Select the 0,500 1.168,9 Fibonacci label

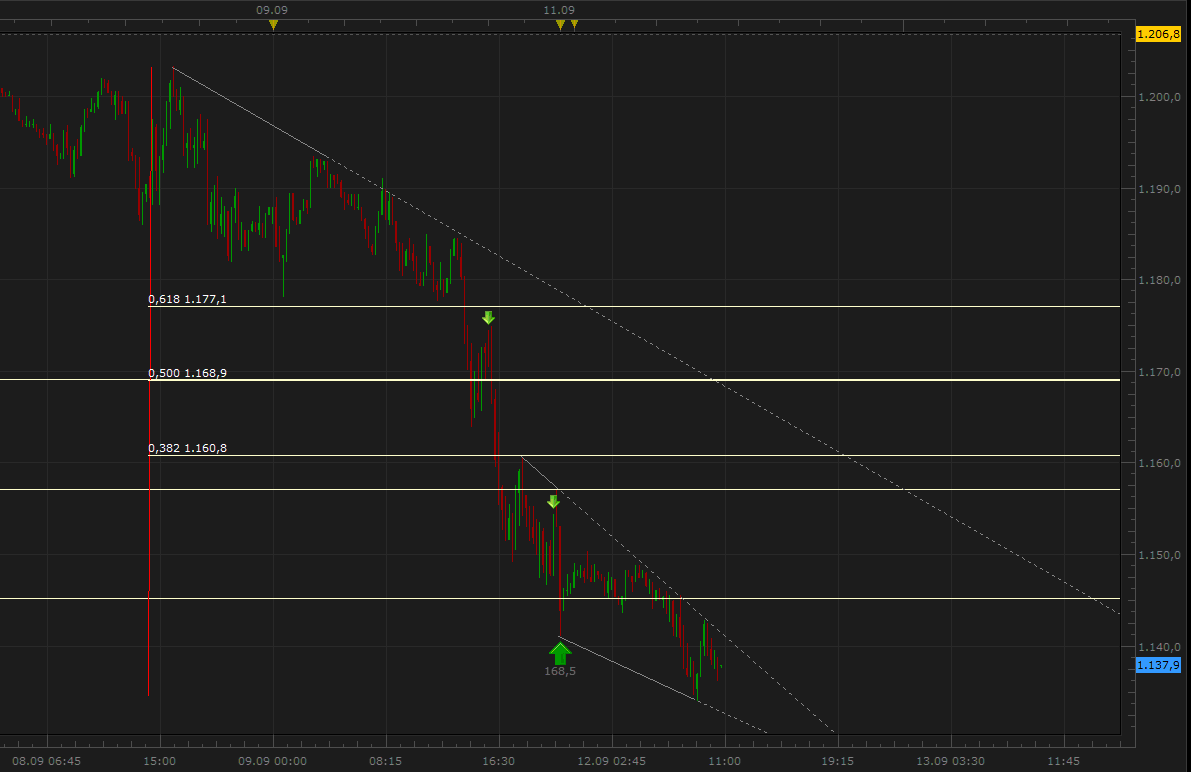tap(187, 373)
